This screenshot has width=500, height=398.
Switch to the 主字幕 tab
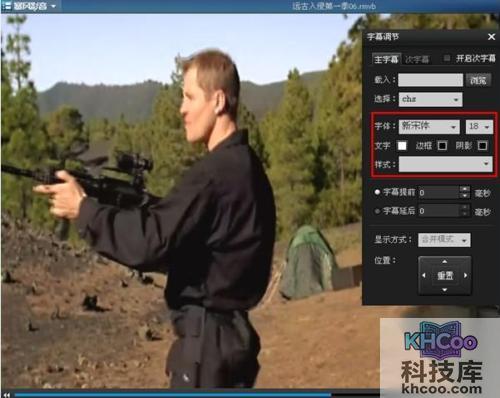point(386,59)
